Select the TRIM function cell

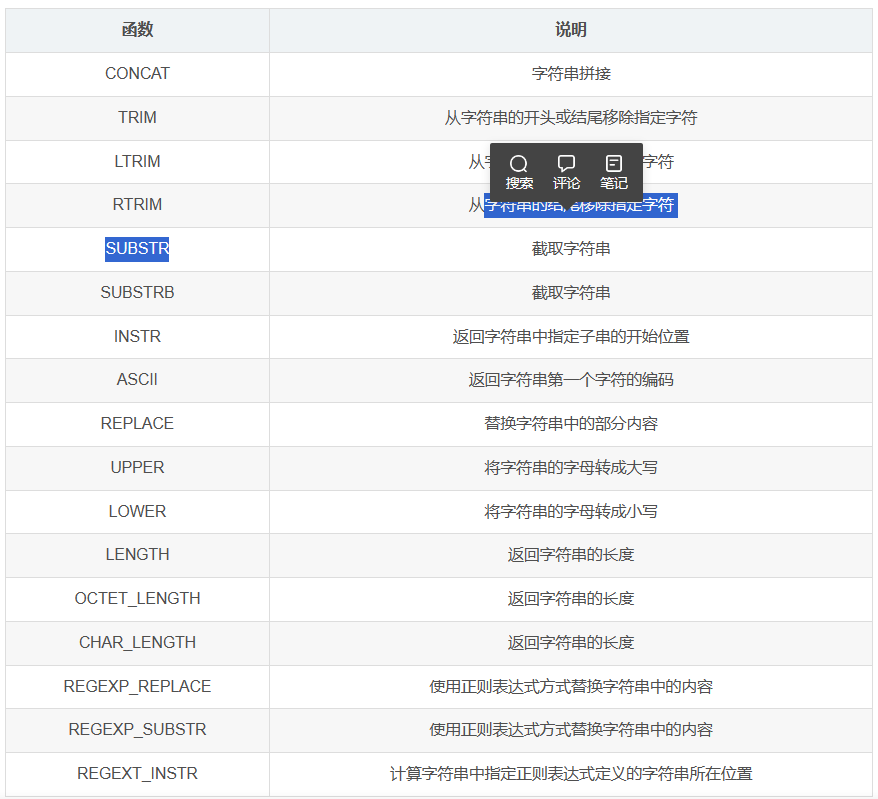137,118
